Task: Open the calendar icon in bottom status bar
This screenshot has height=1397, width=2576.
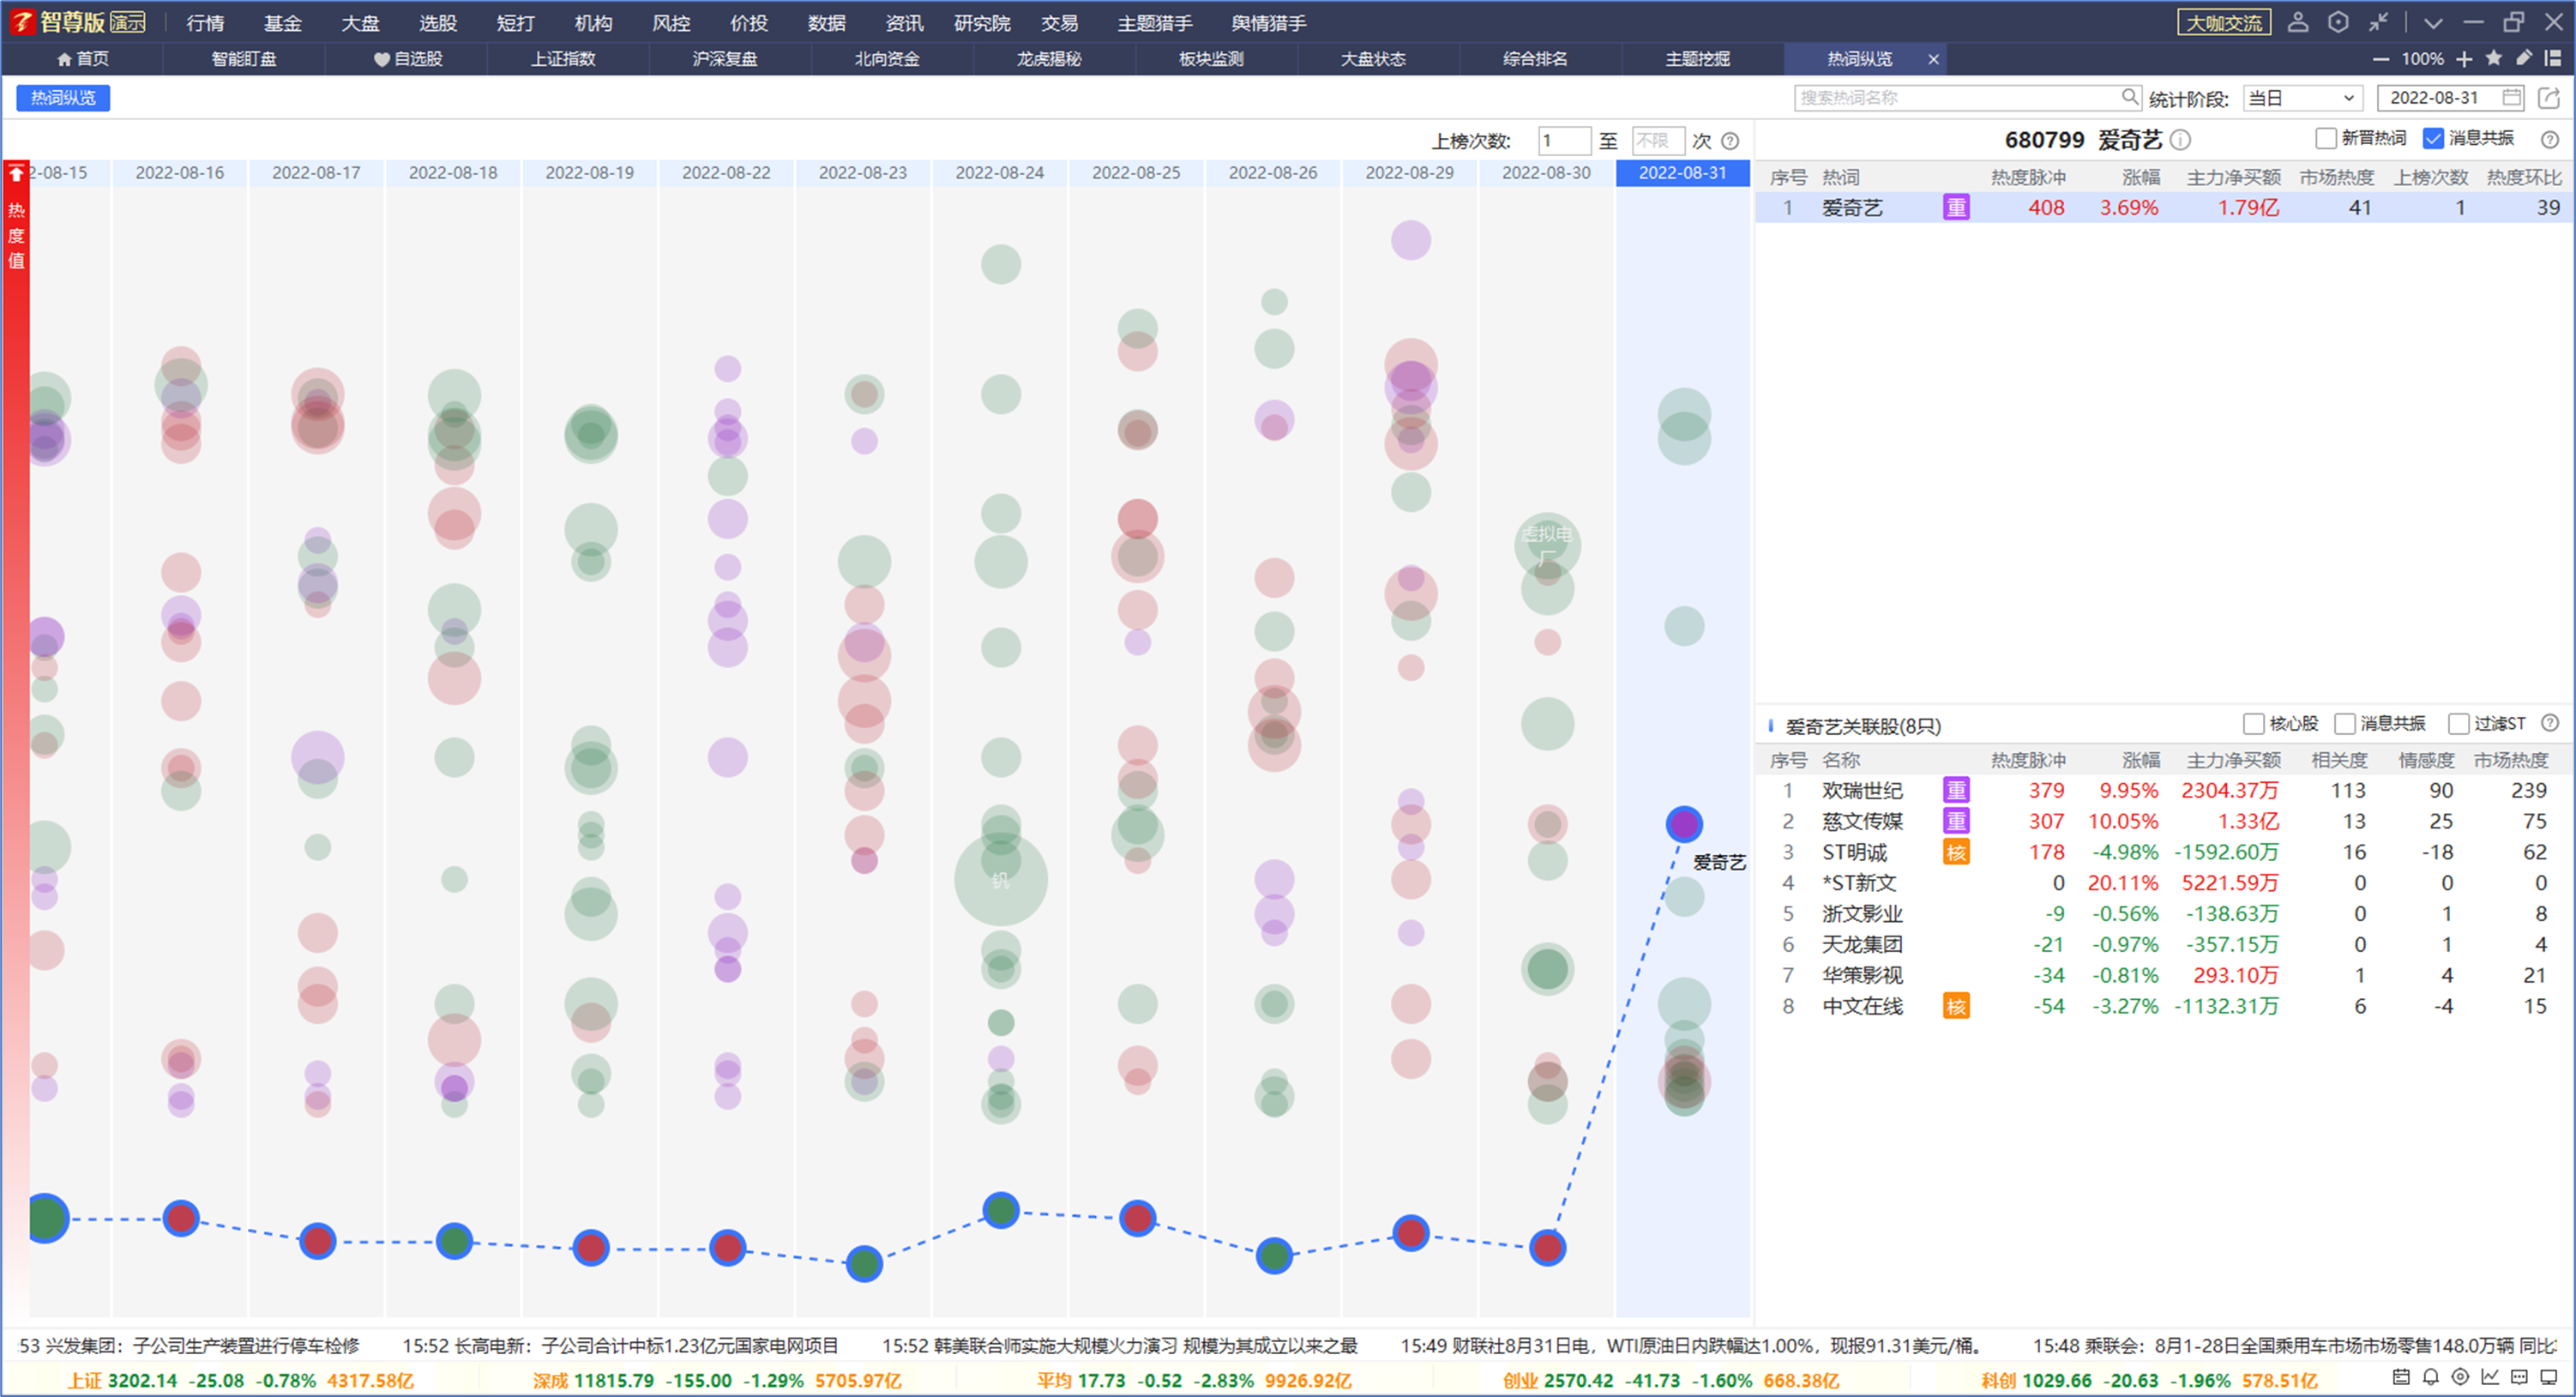Action: (x=2401, y=1377)
